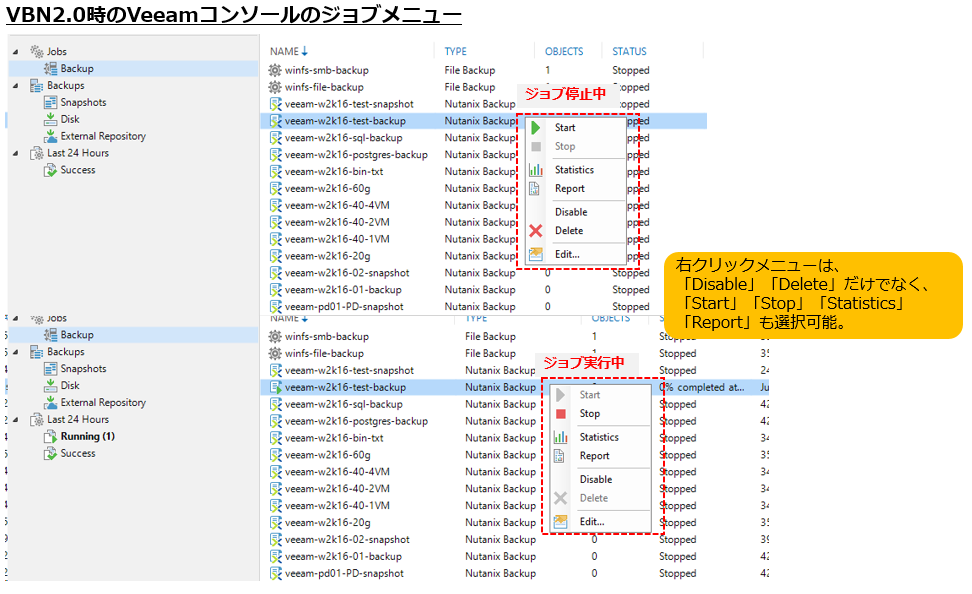Image resolution: width=972 pixels, height=594 pixels.
Task: Select veeam-w2k16-bin-txt in the upper list
Action: tap(334, 172)
